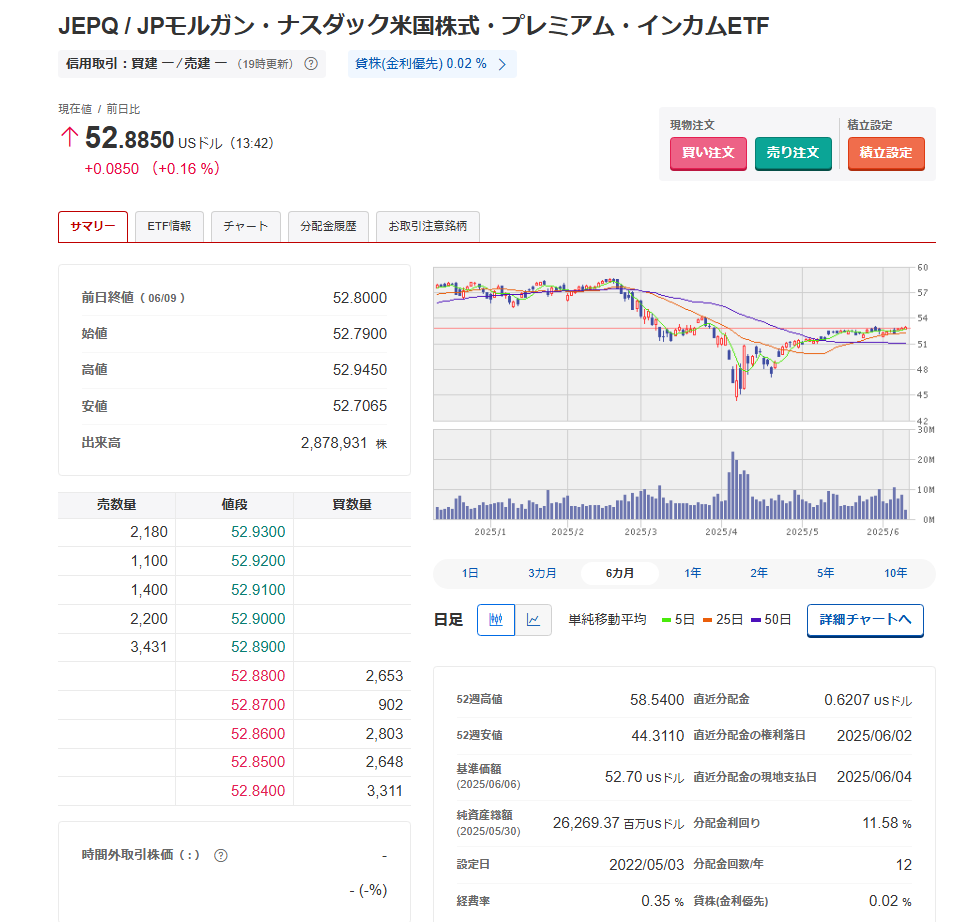Click the ask price 52.8900
Image resolution: width=965 pixels, height=922 pixels.
coord(258,647)
